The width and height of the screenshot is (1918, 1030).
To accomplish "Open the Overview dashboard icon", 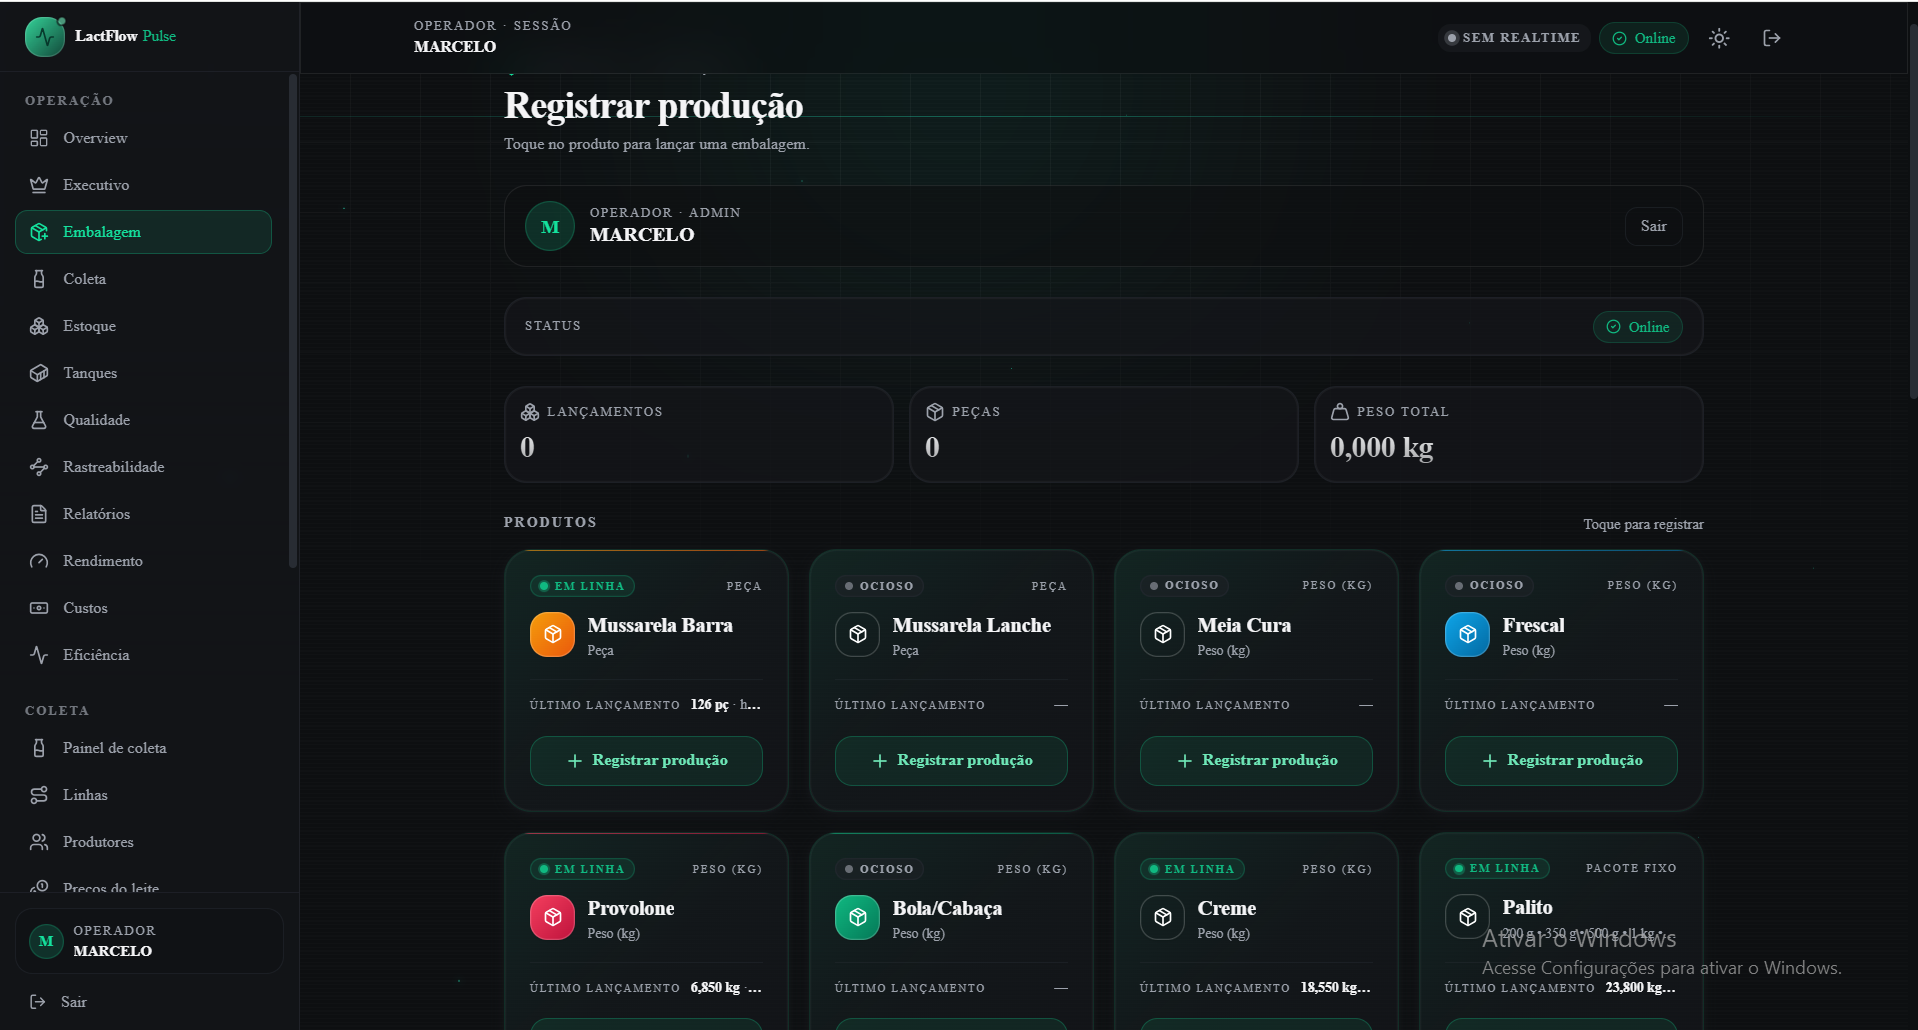I will click(39, 138).
